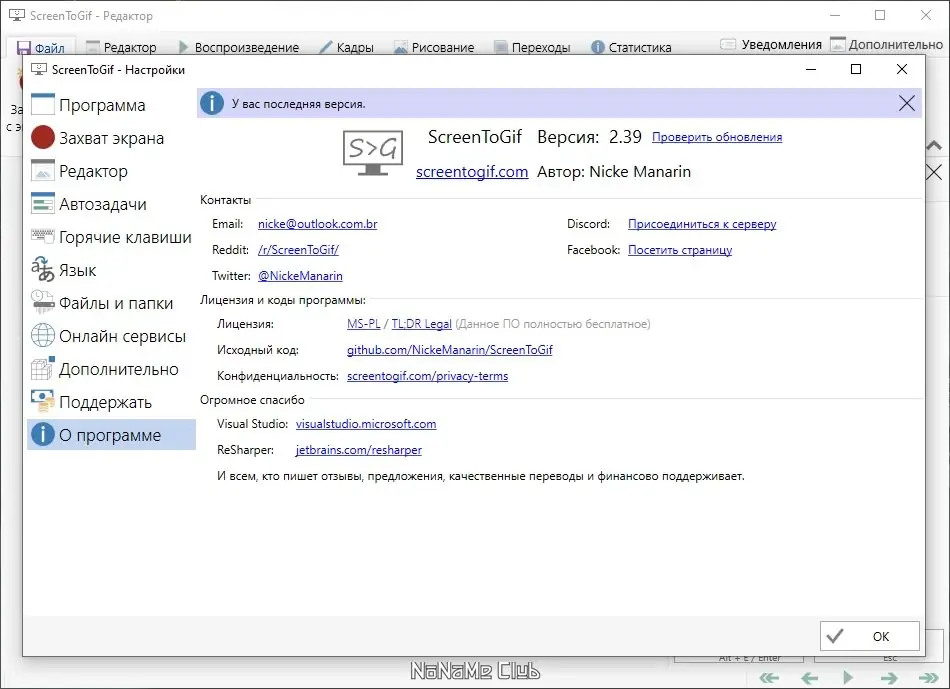Click Присоединиться к серверу Discord link
Image resolution: width=950 pixels, height=689 pixels.
coord(702,224)
